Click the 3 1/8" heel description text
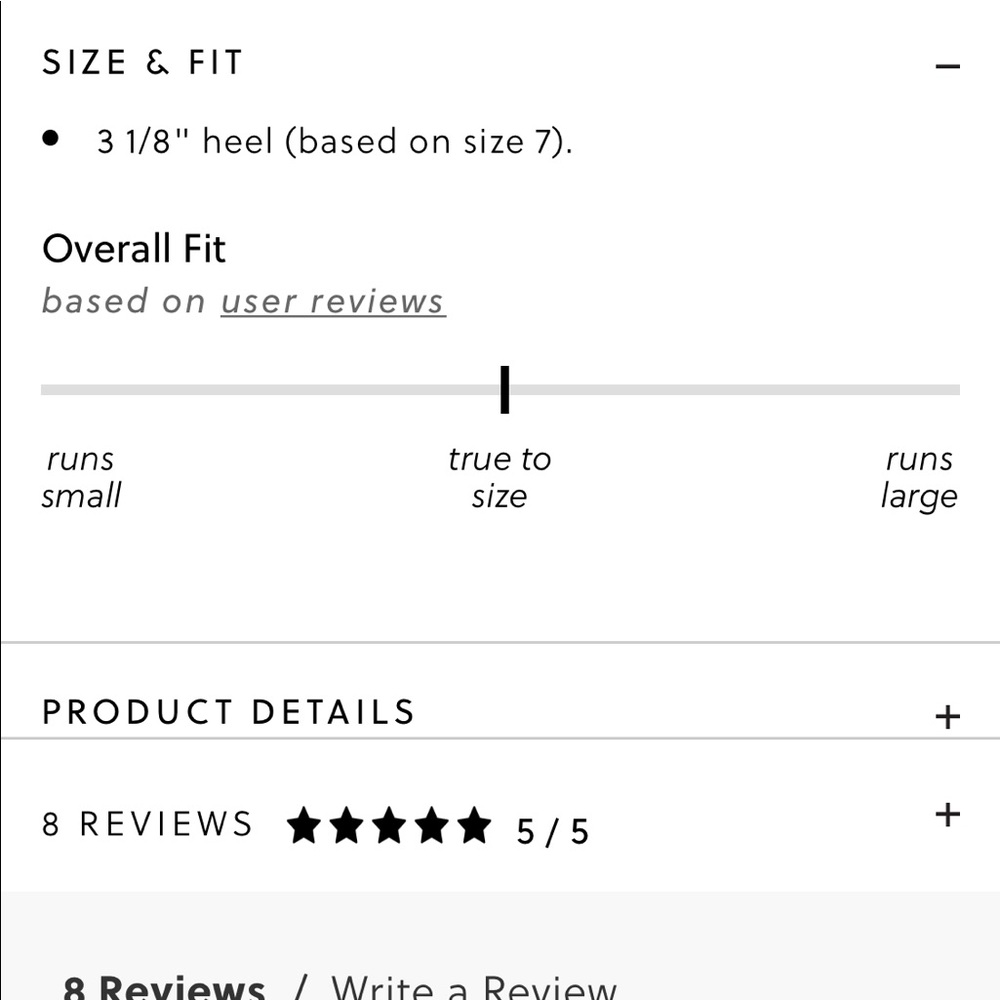This screenshot has width=1000, height=1000. (334, 141)
